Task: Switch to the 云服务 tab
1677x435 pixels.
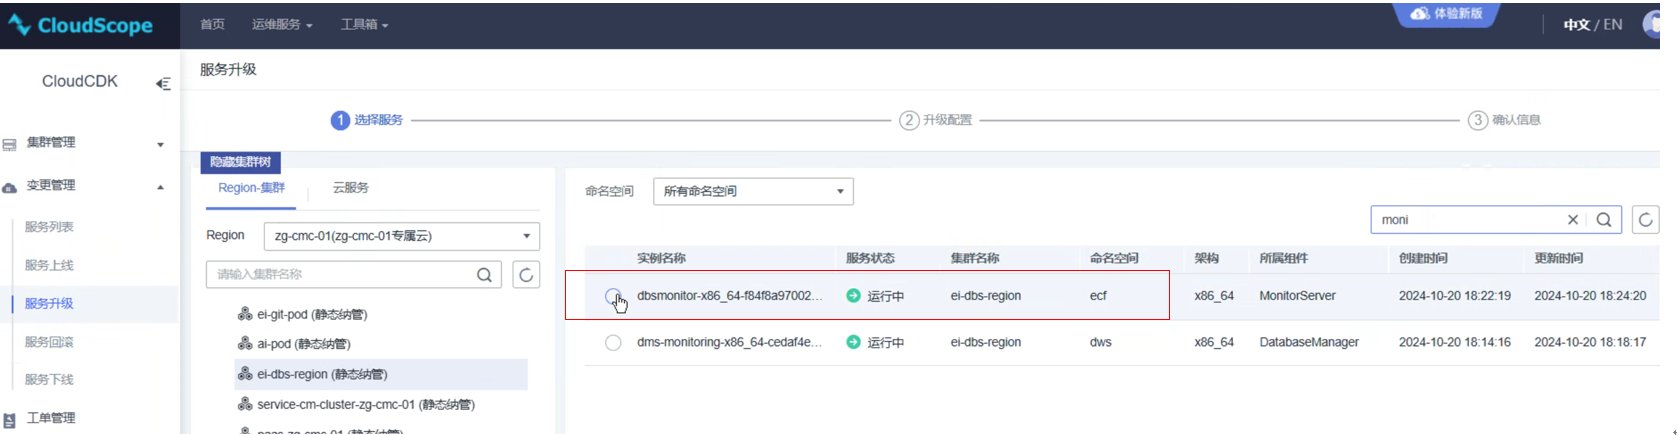Action: click(x=350, y=188)
